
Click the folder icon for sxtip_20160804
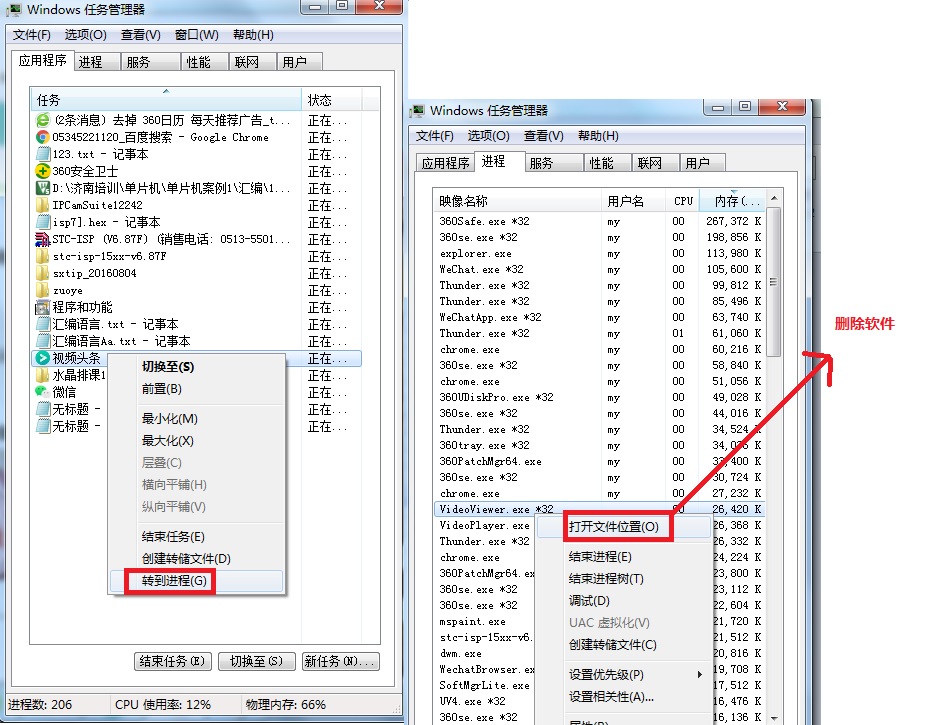(42, 273)
